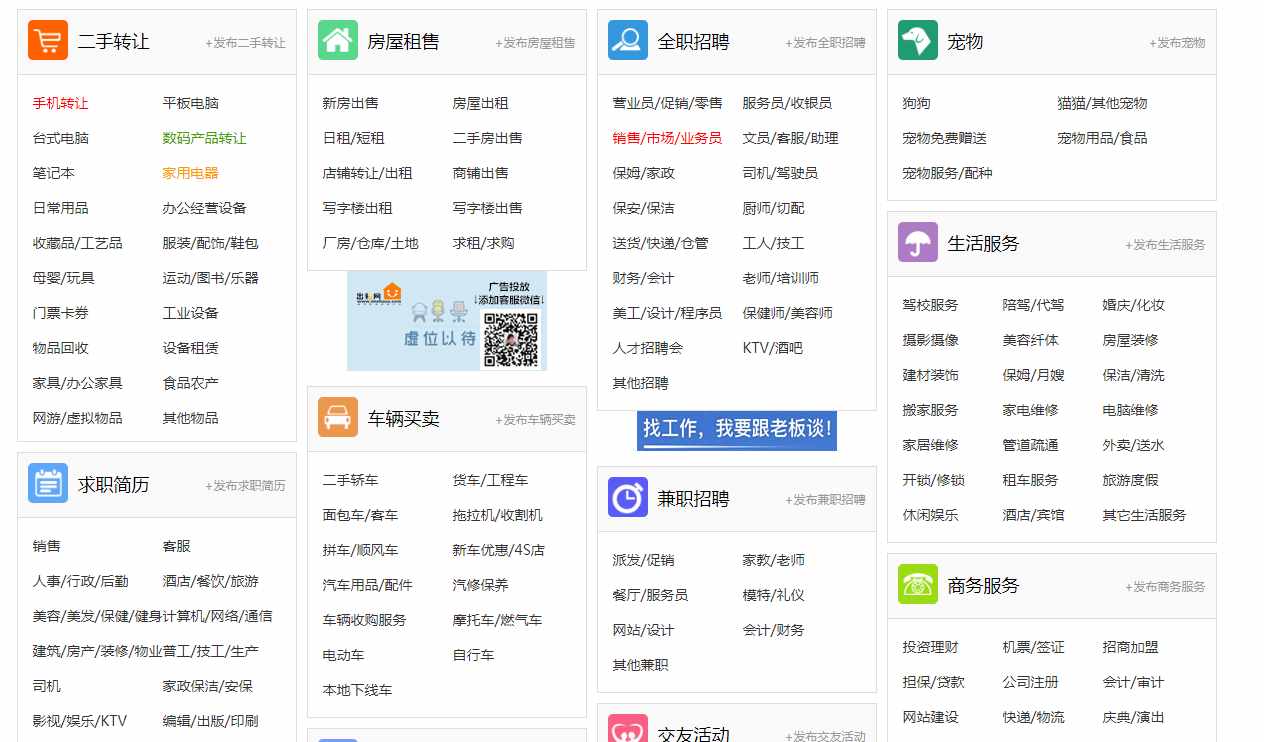Select 销售/市场/业务员 job category
This screenshot has height=742, width=1264.
tap(667, 138)
